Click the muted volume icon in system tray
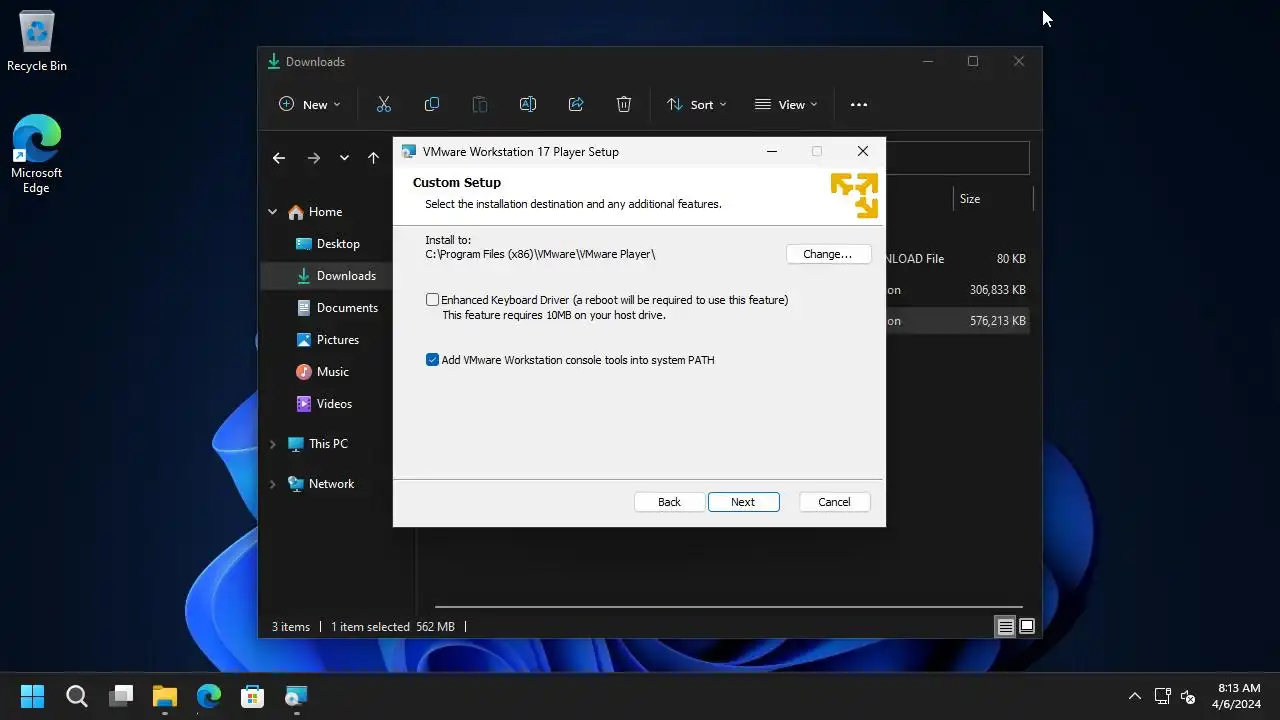 1188,696
